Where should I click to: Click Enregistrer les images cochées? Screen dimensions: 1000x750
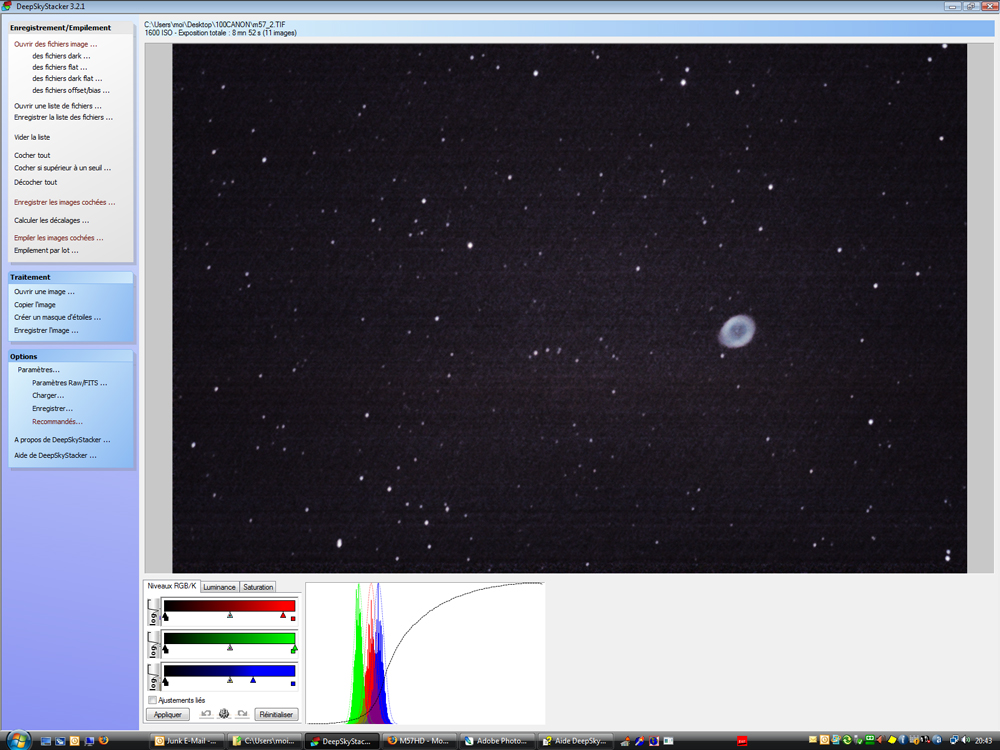click(x=64, y=202)
